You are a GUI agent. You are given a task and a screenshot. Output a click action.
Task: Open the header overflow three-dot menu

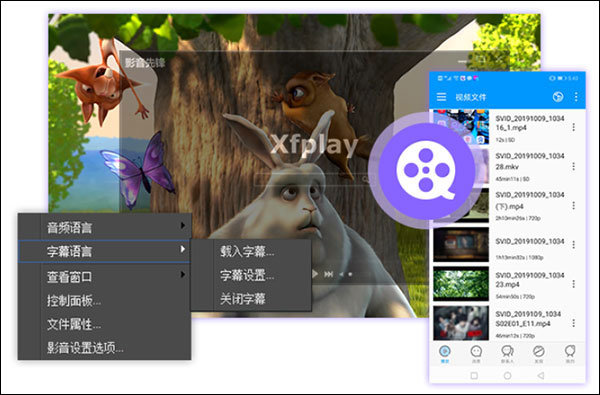click(576, 97)
